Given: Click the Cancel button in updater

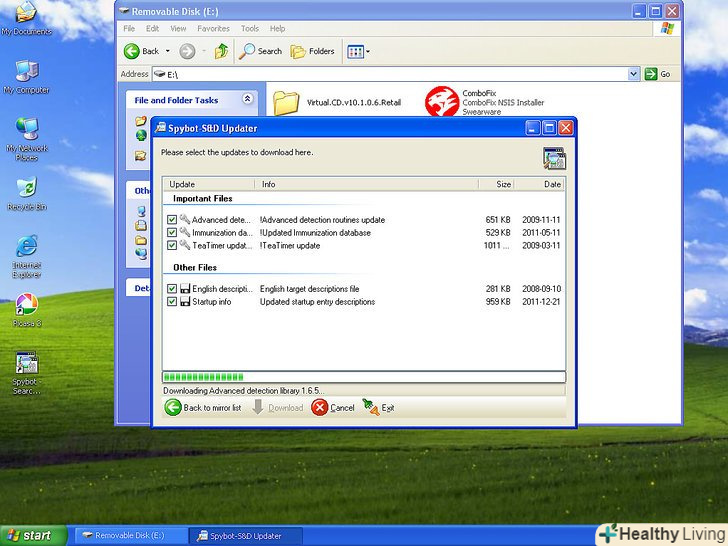Looking at the screenshot, I should tap(333, 408).
